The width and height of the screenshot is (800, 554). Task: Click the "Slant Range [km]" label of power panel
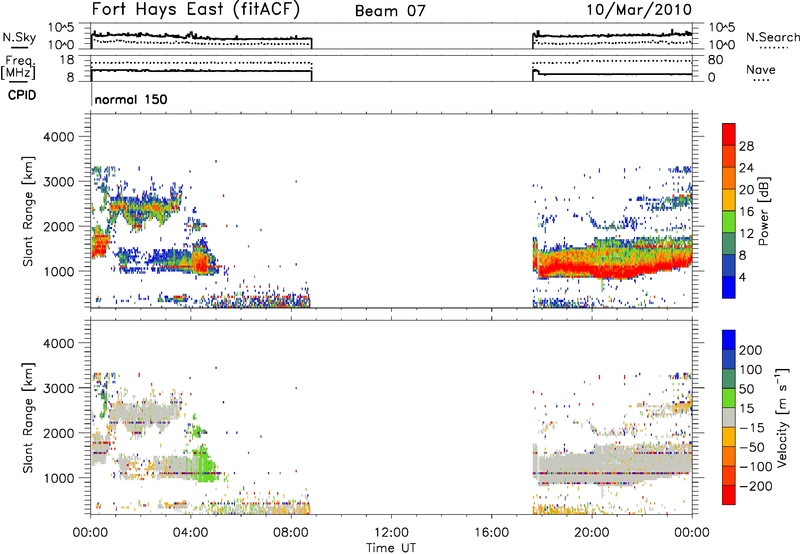coord(28,211)
